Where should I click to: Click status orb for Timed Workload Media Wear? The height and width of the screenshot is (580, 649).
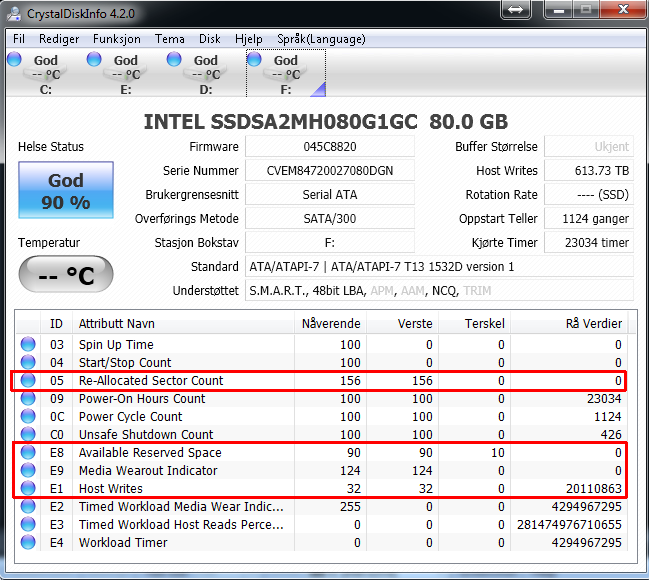tap(28, 506)
